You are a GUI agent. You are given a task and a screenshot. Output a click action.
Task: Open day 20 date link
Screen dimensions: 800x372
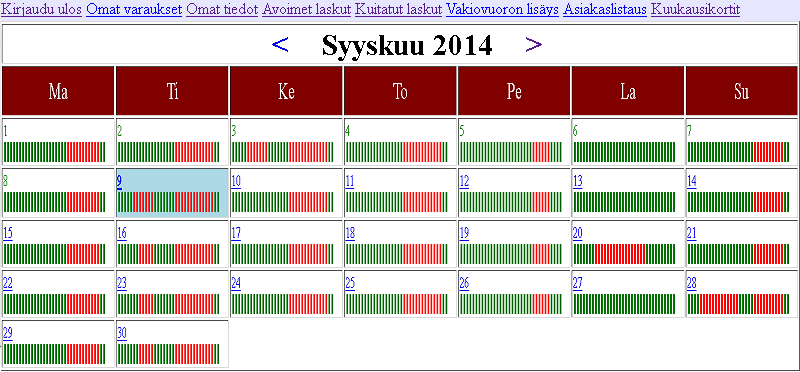click(x=578, y=233)
